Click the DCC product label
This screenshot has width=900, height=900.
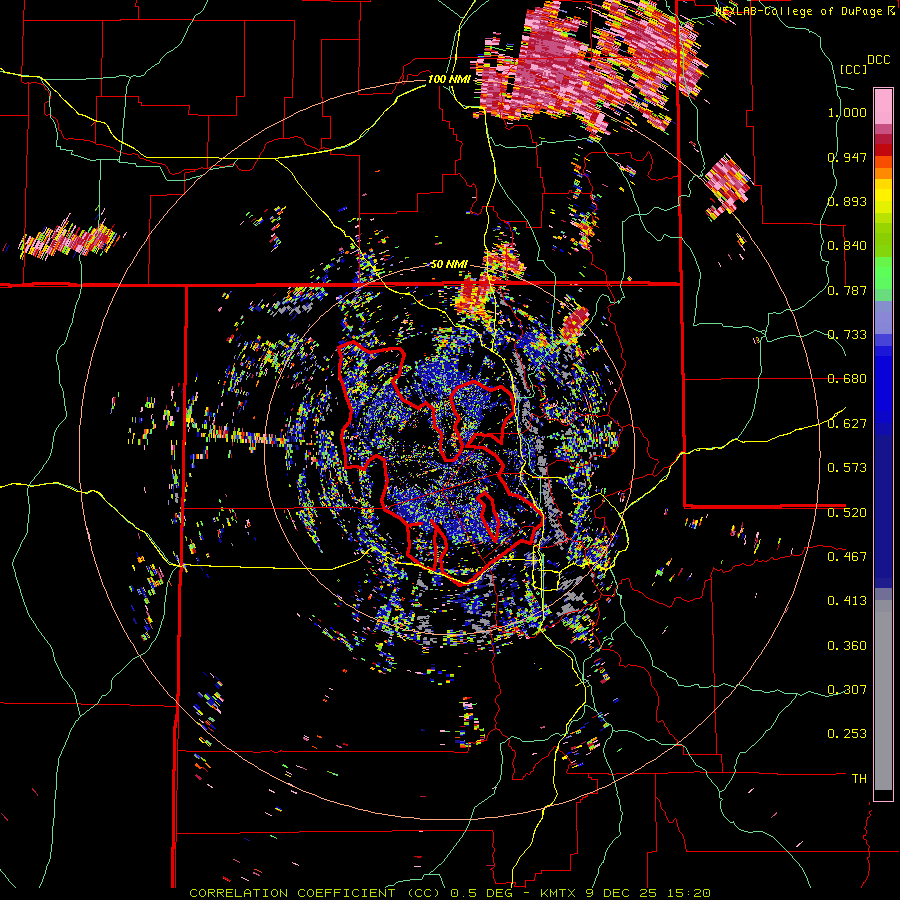[879, 60]
